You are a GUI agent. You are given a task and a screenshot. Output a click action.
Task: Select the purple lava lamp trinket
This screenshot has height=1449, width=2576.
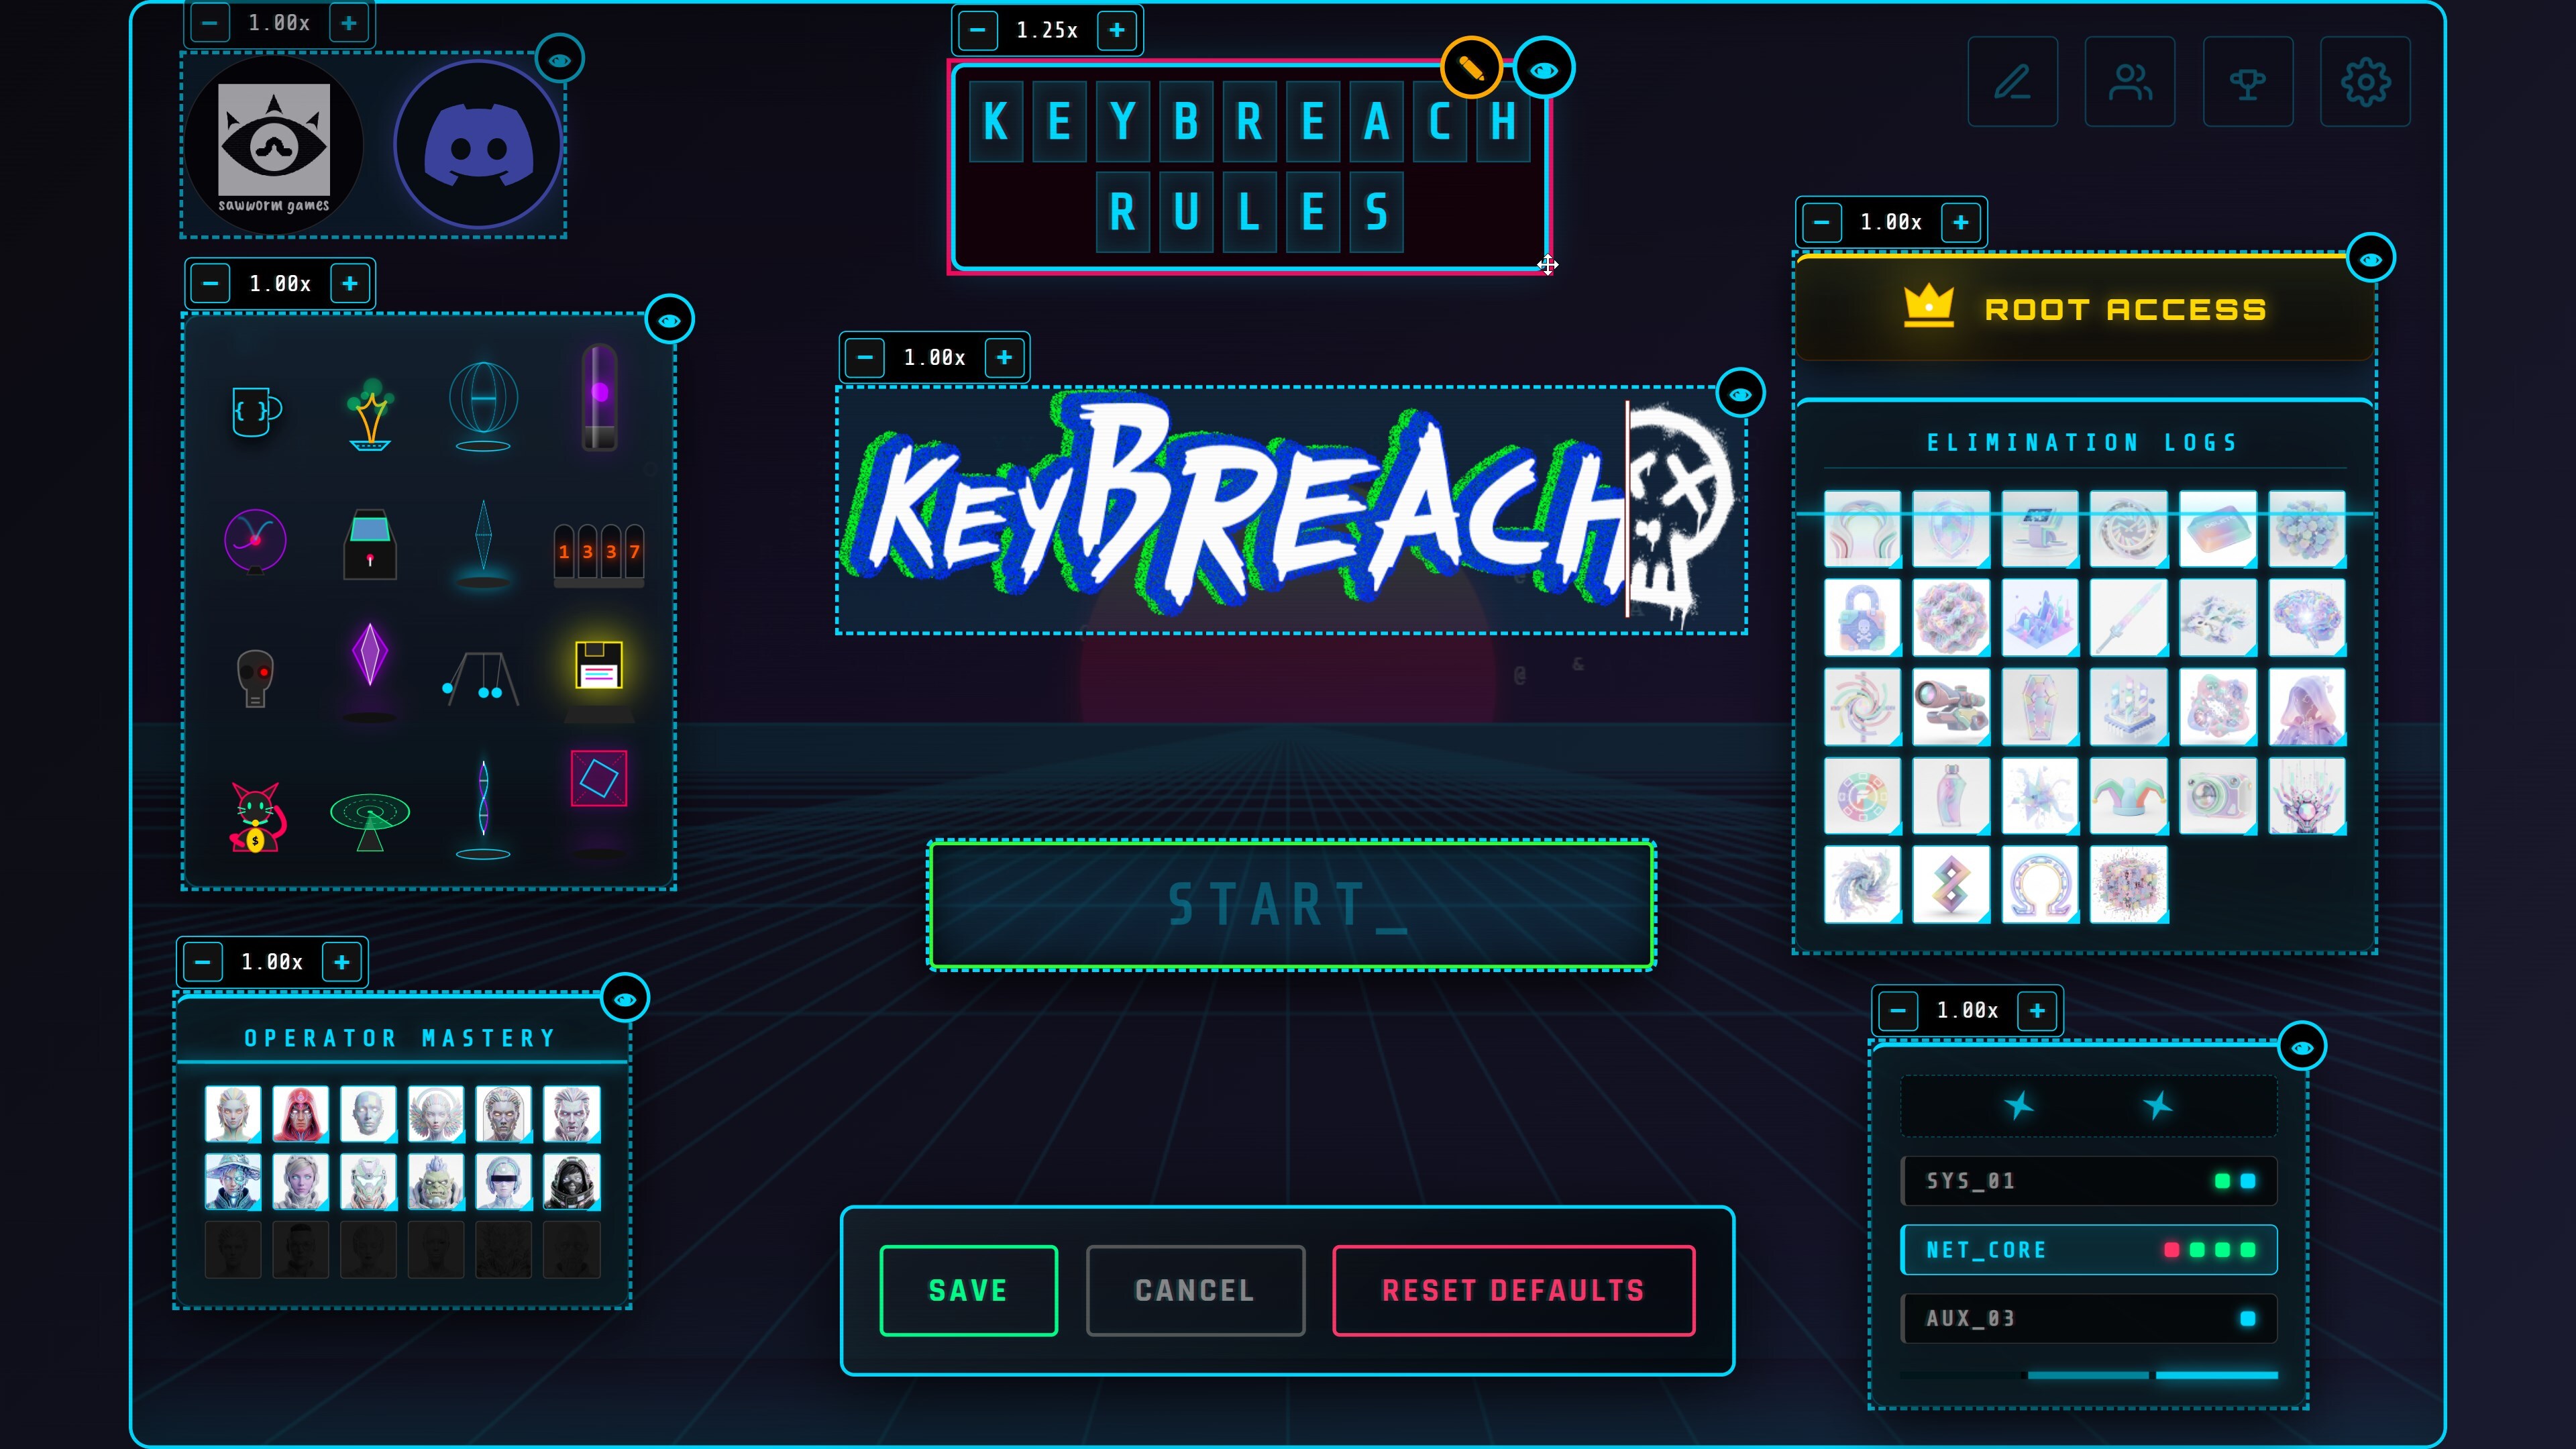[x=600, y=398]
